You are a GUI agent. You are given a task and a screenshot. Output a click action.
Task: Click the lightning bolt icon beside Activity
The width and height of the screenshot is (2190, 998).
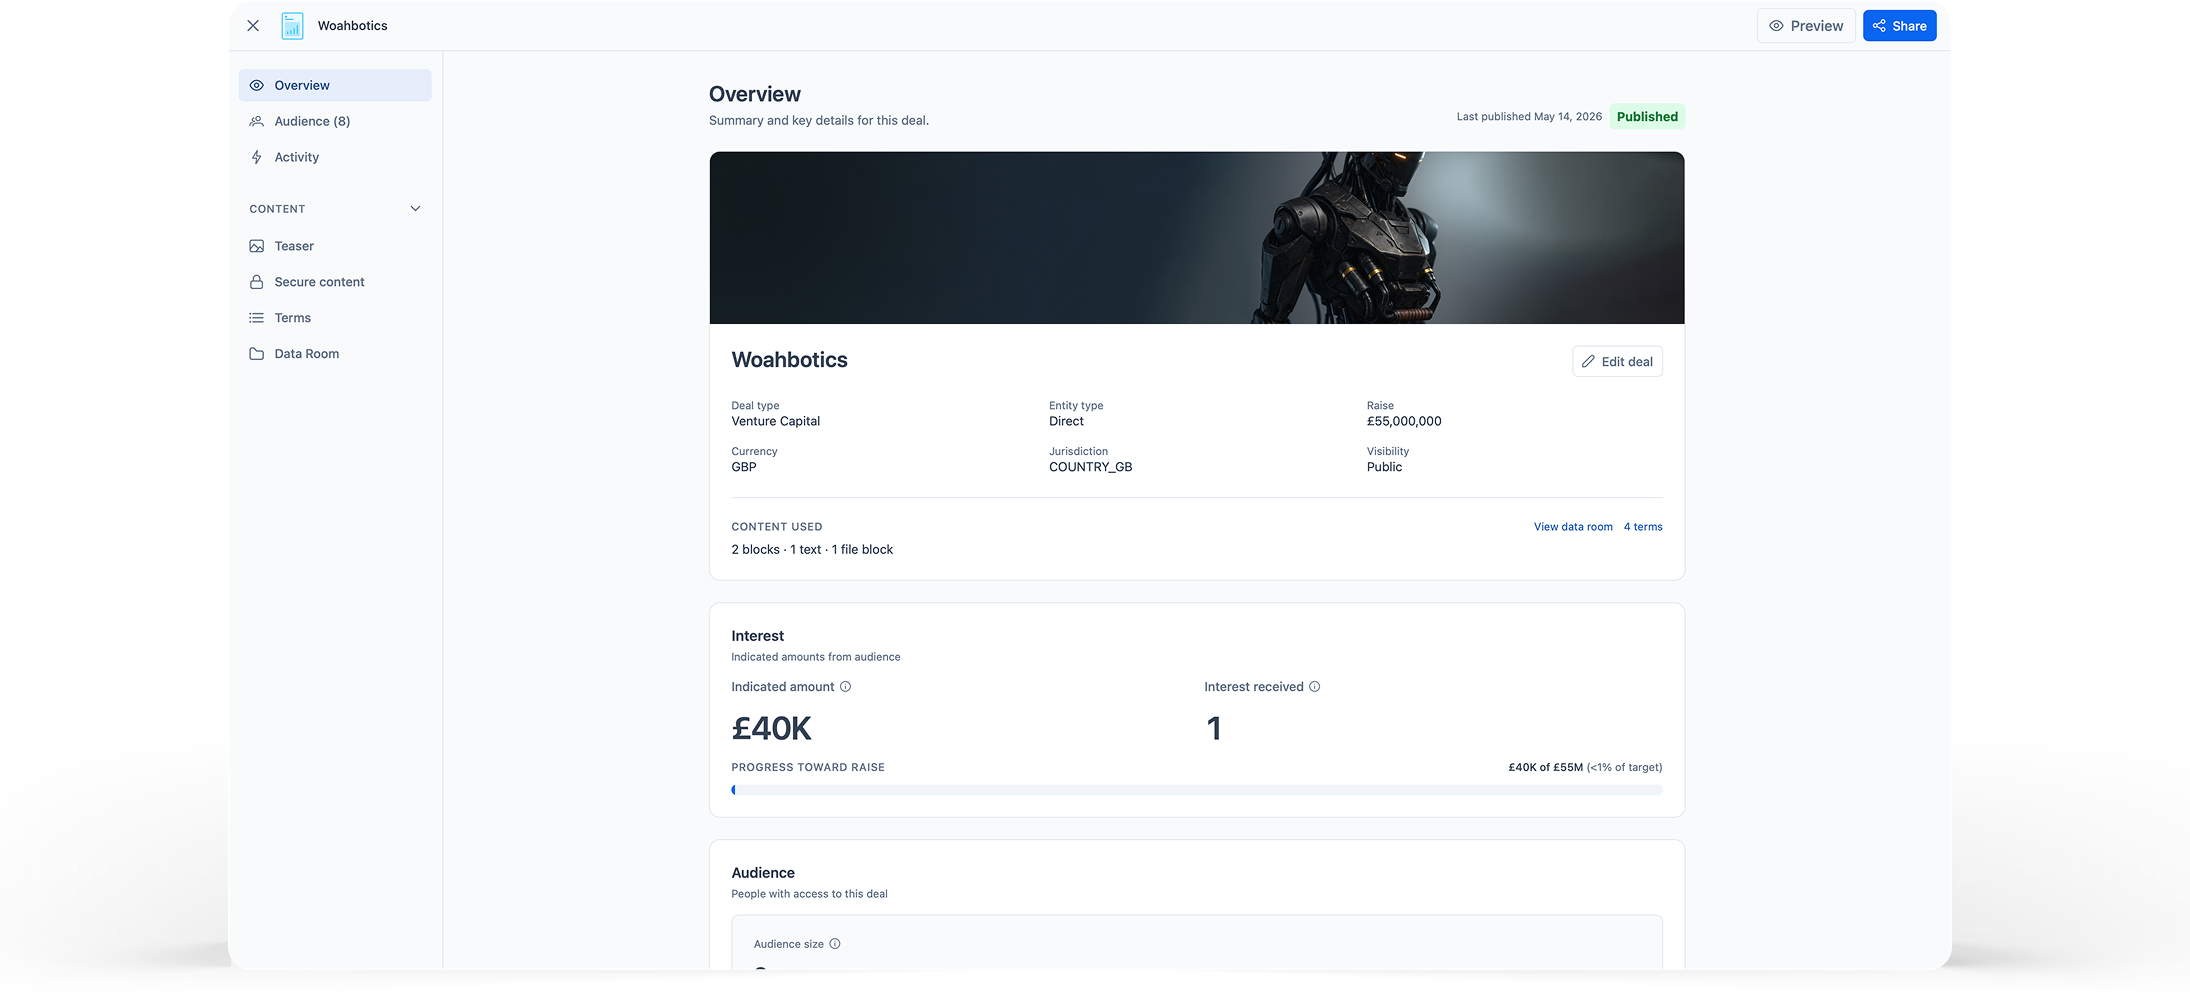pos(257,157)
